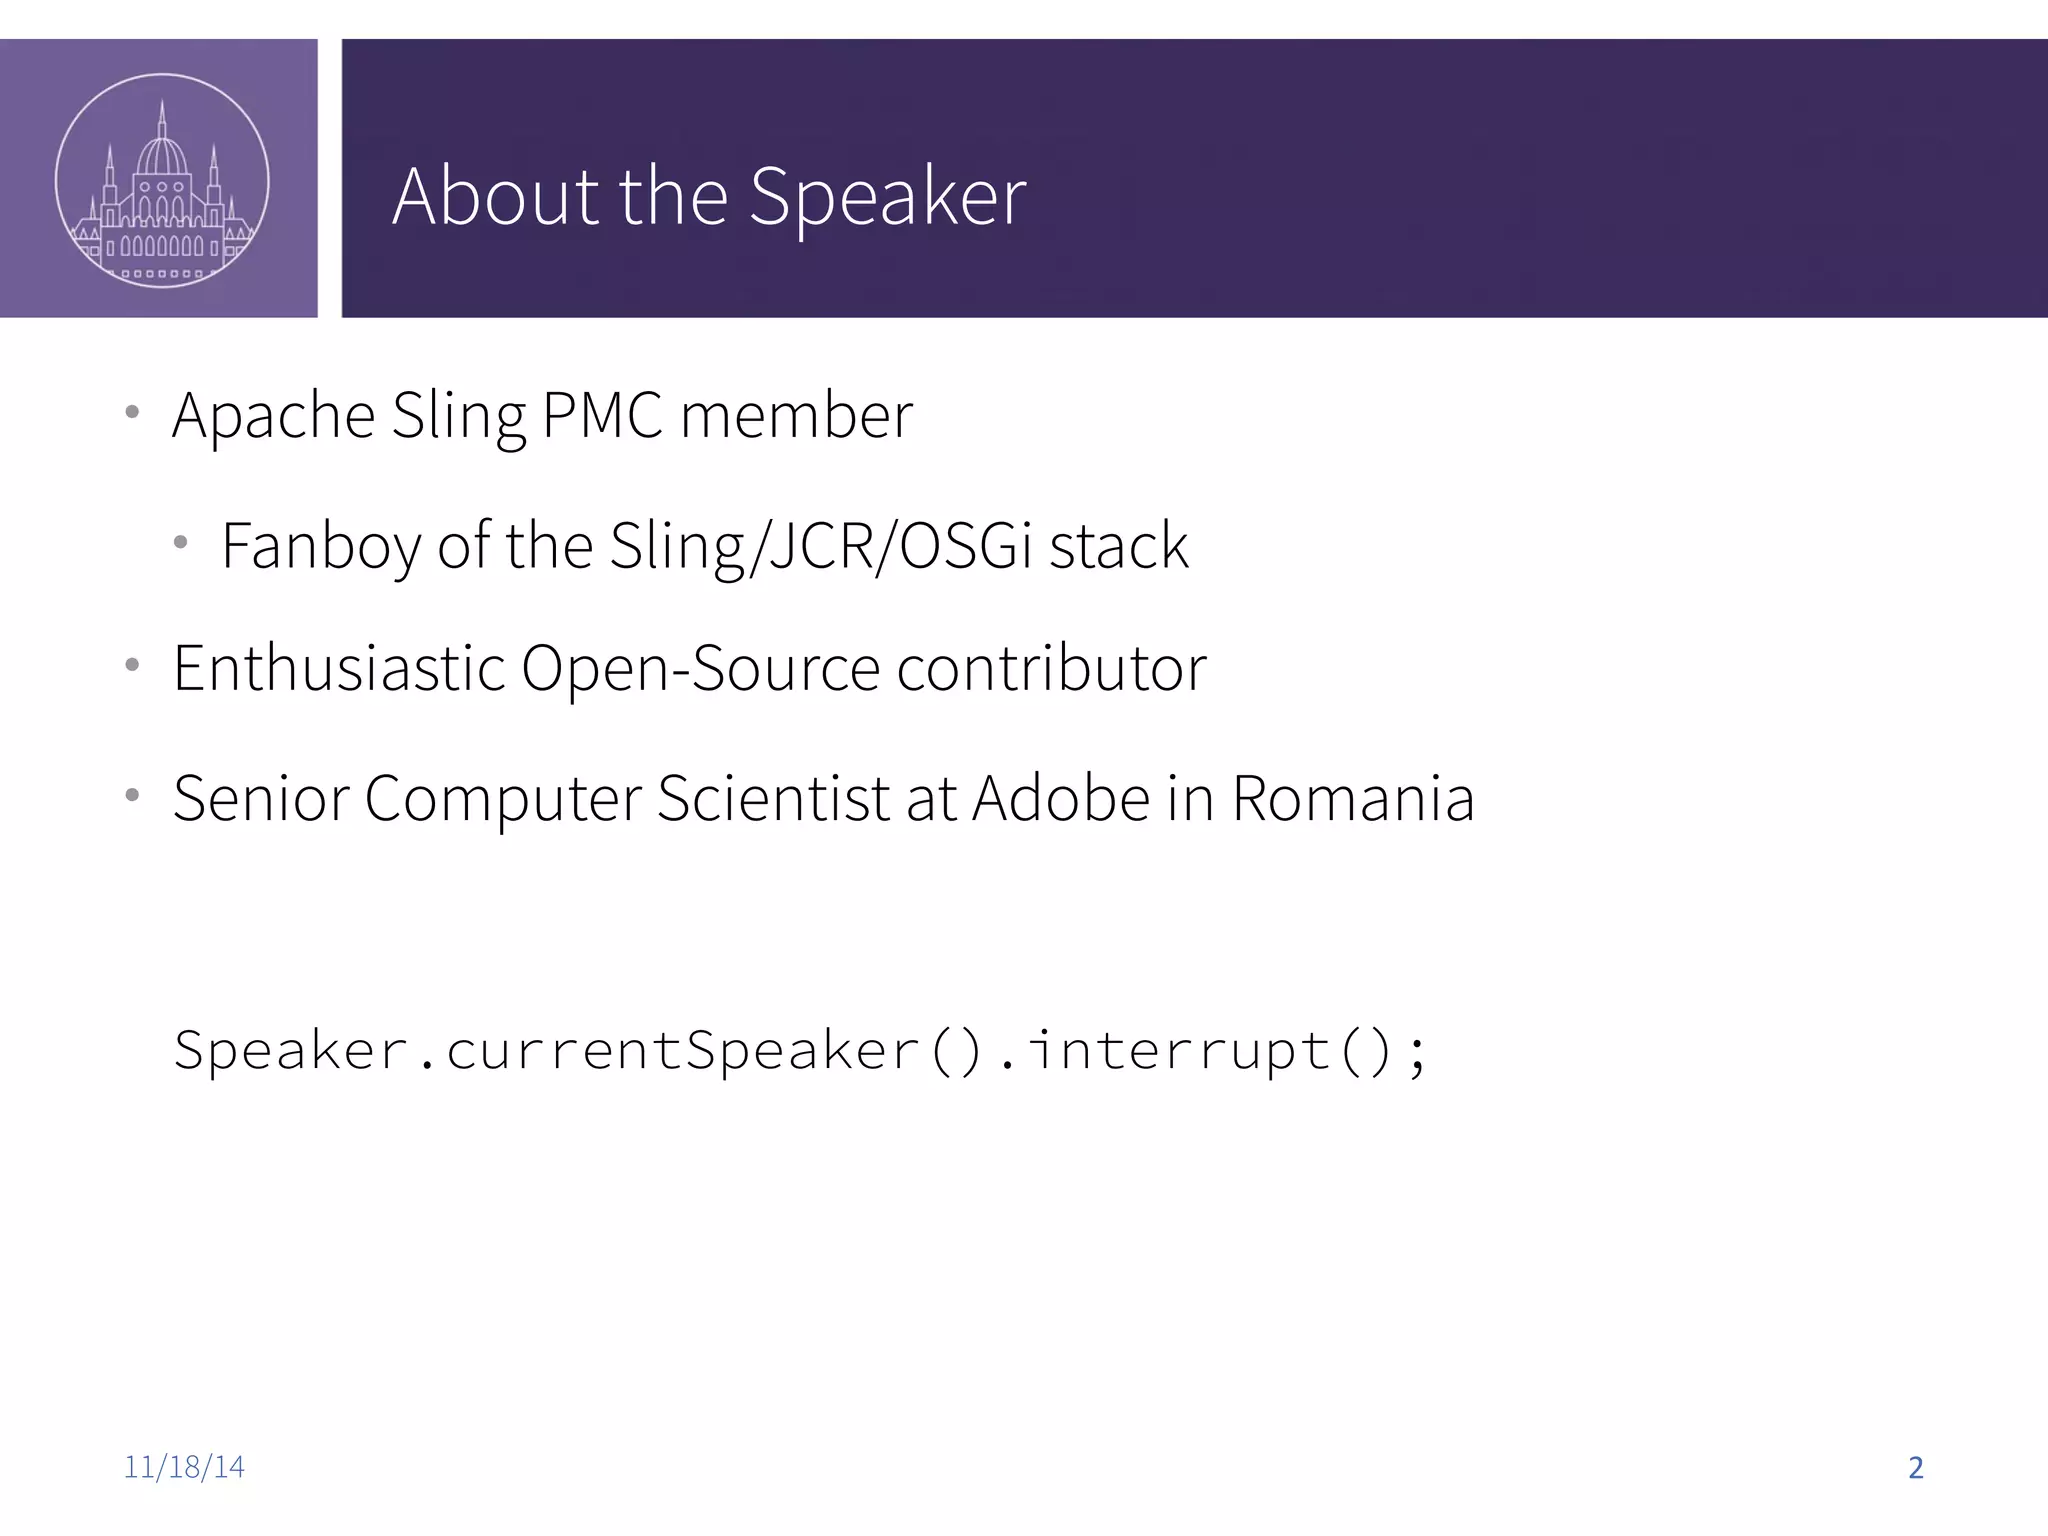Click the date "11/18/14" in the footer
The height and width of the screenshot is (1536, 2048).
tap(184, 1467)
